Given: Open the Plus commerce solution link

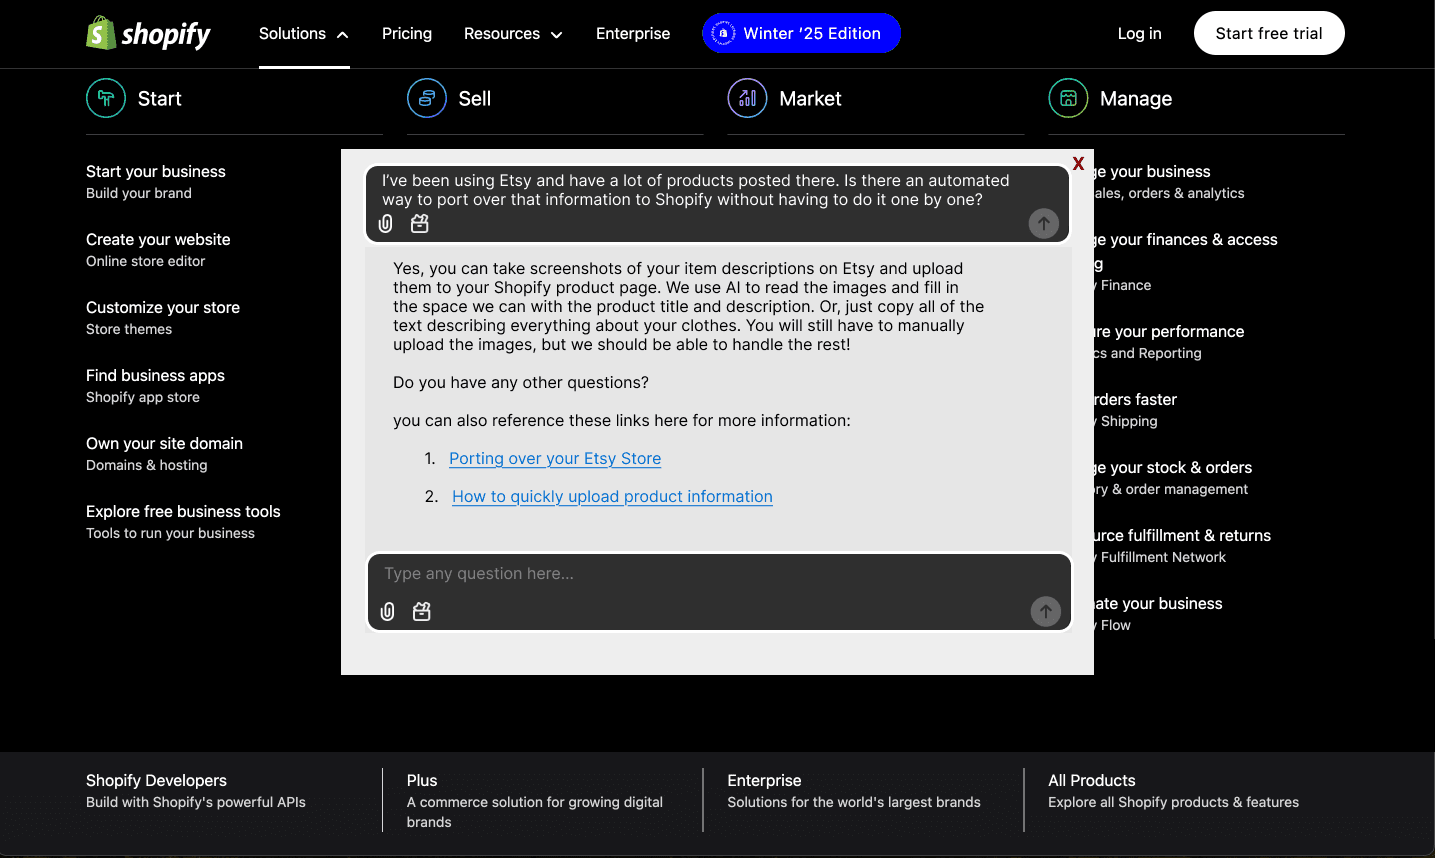Looking at the screenshot, I should (x=535, y=800).
